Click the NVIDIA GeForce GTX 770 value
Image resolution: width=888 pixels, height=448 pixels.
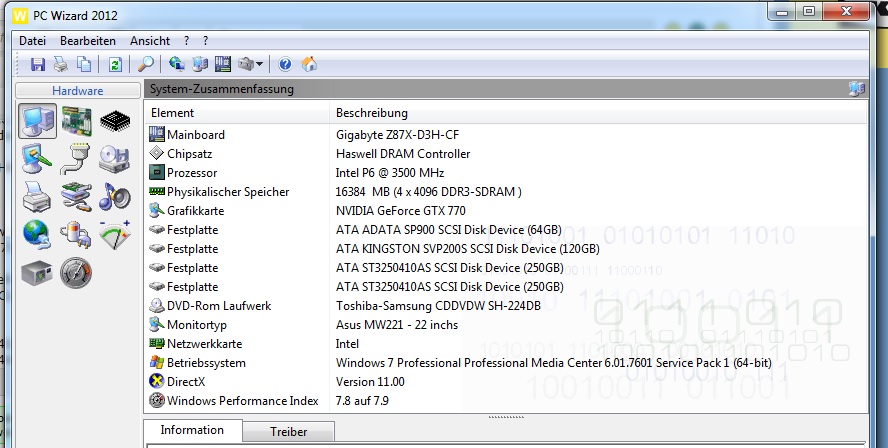click(x=400, y=211)
